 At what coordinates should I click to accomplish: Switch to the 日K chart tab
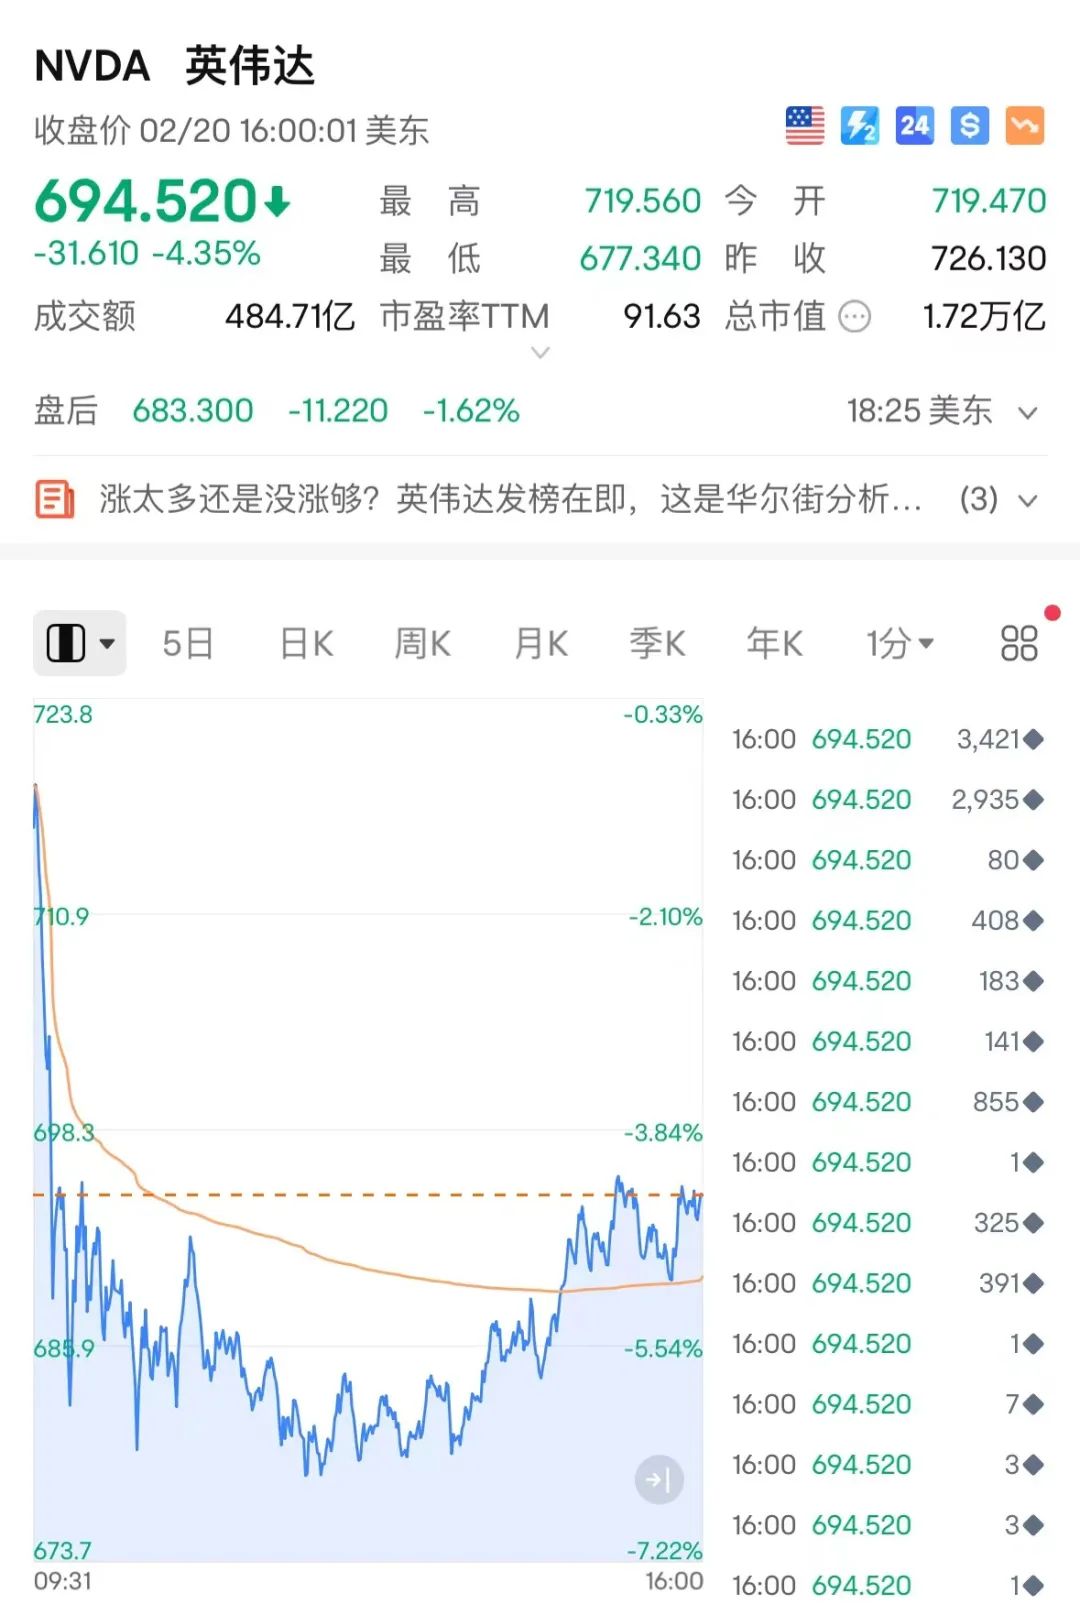306,643
